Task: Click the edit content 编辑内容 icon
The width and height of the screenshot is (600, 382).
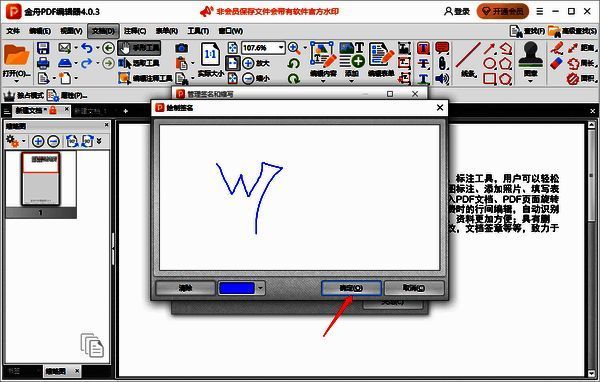Action: [x=323, y=55]
